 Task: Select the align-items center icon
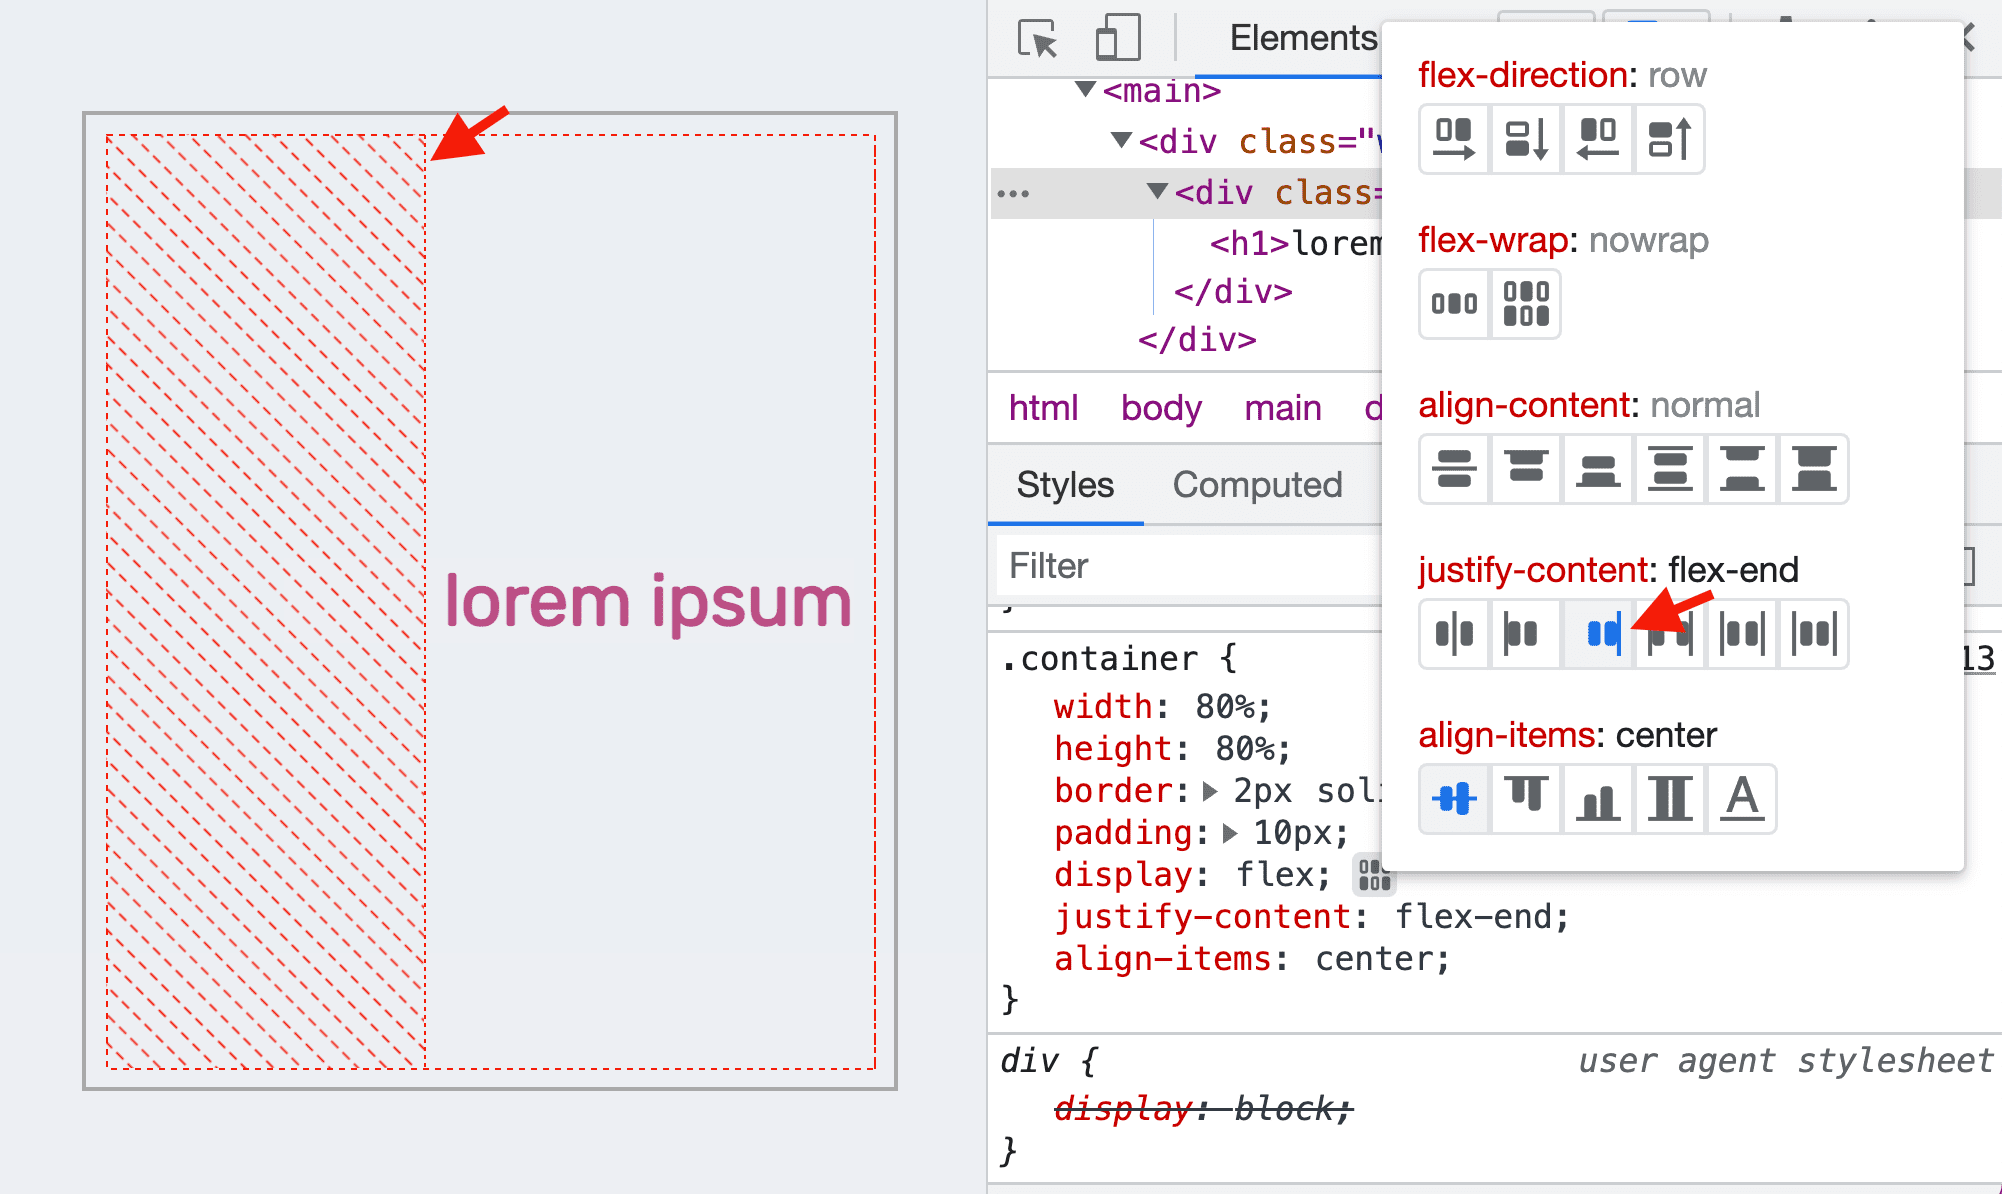[1452, 797]
